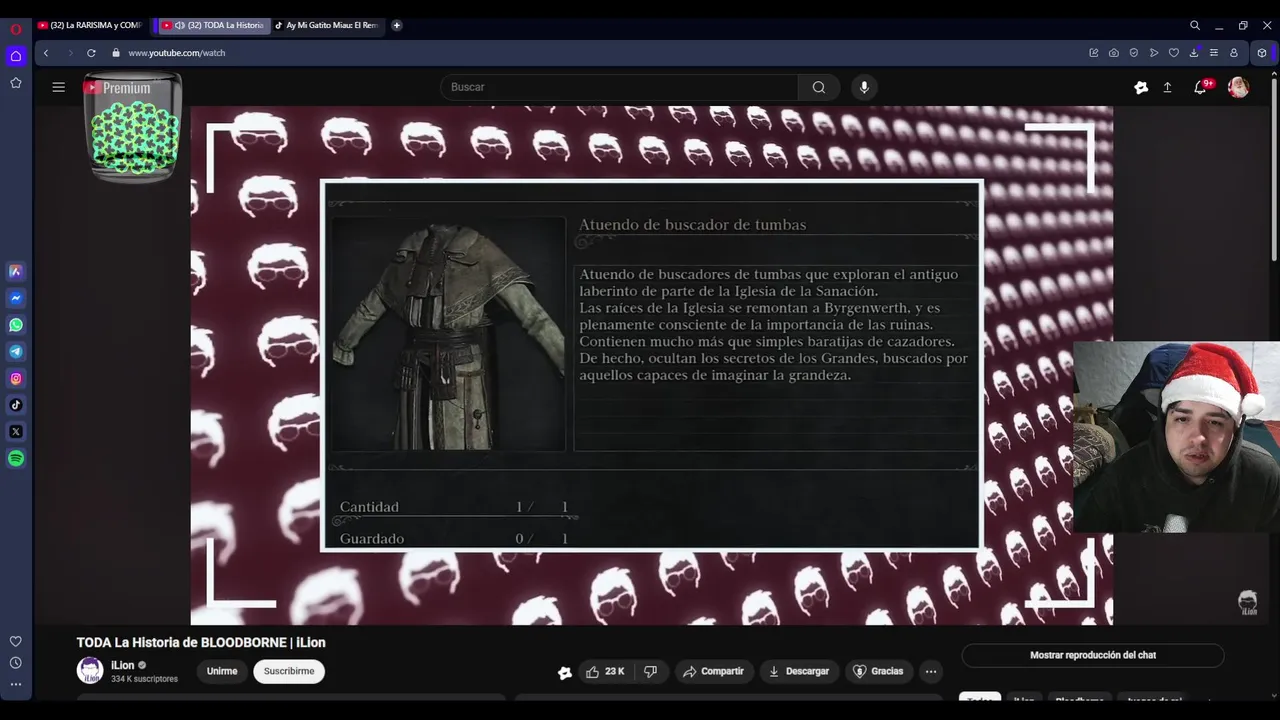Open the browser tab search magnifier
The height and width of the screenshot is (720, 1280).
click(1194, 25)
